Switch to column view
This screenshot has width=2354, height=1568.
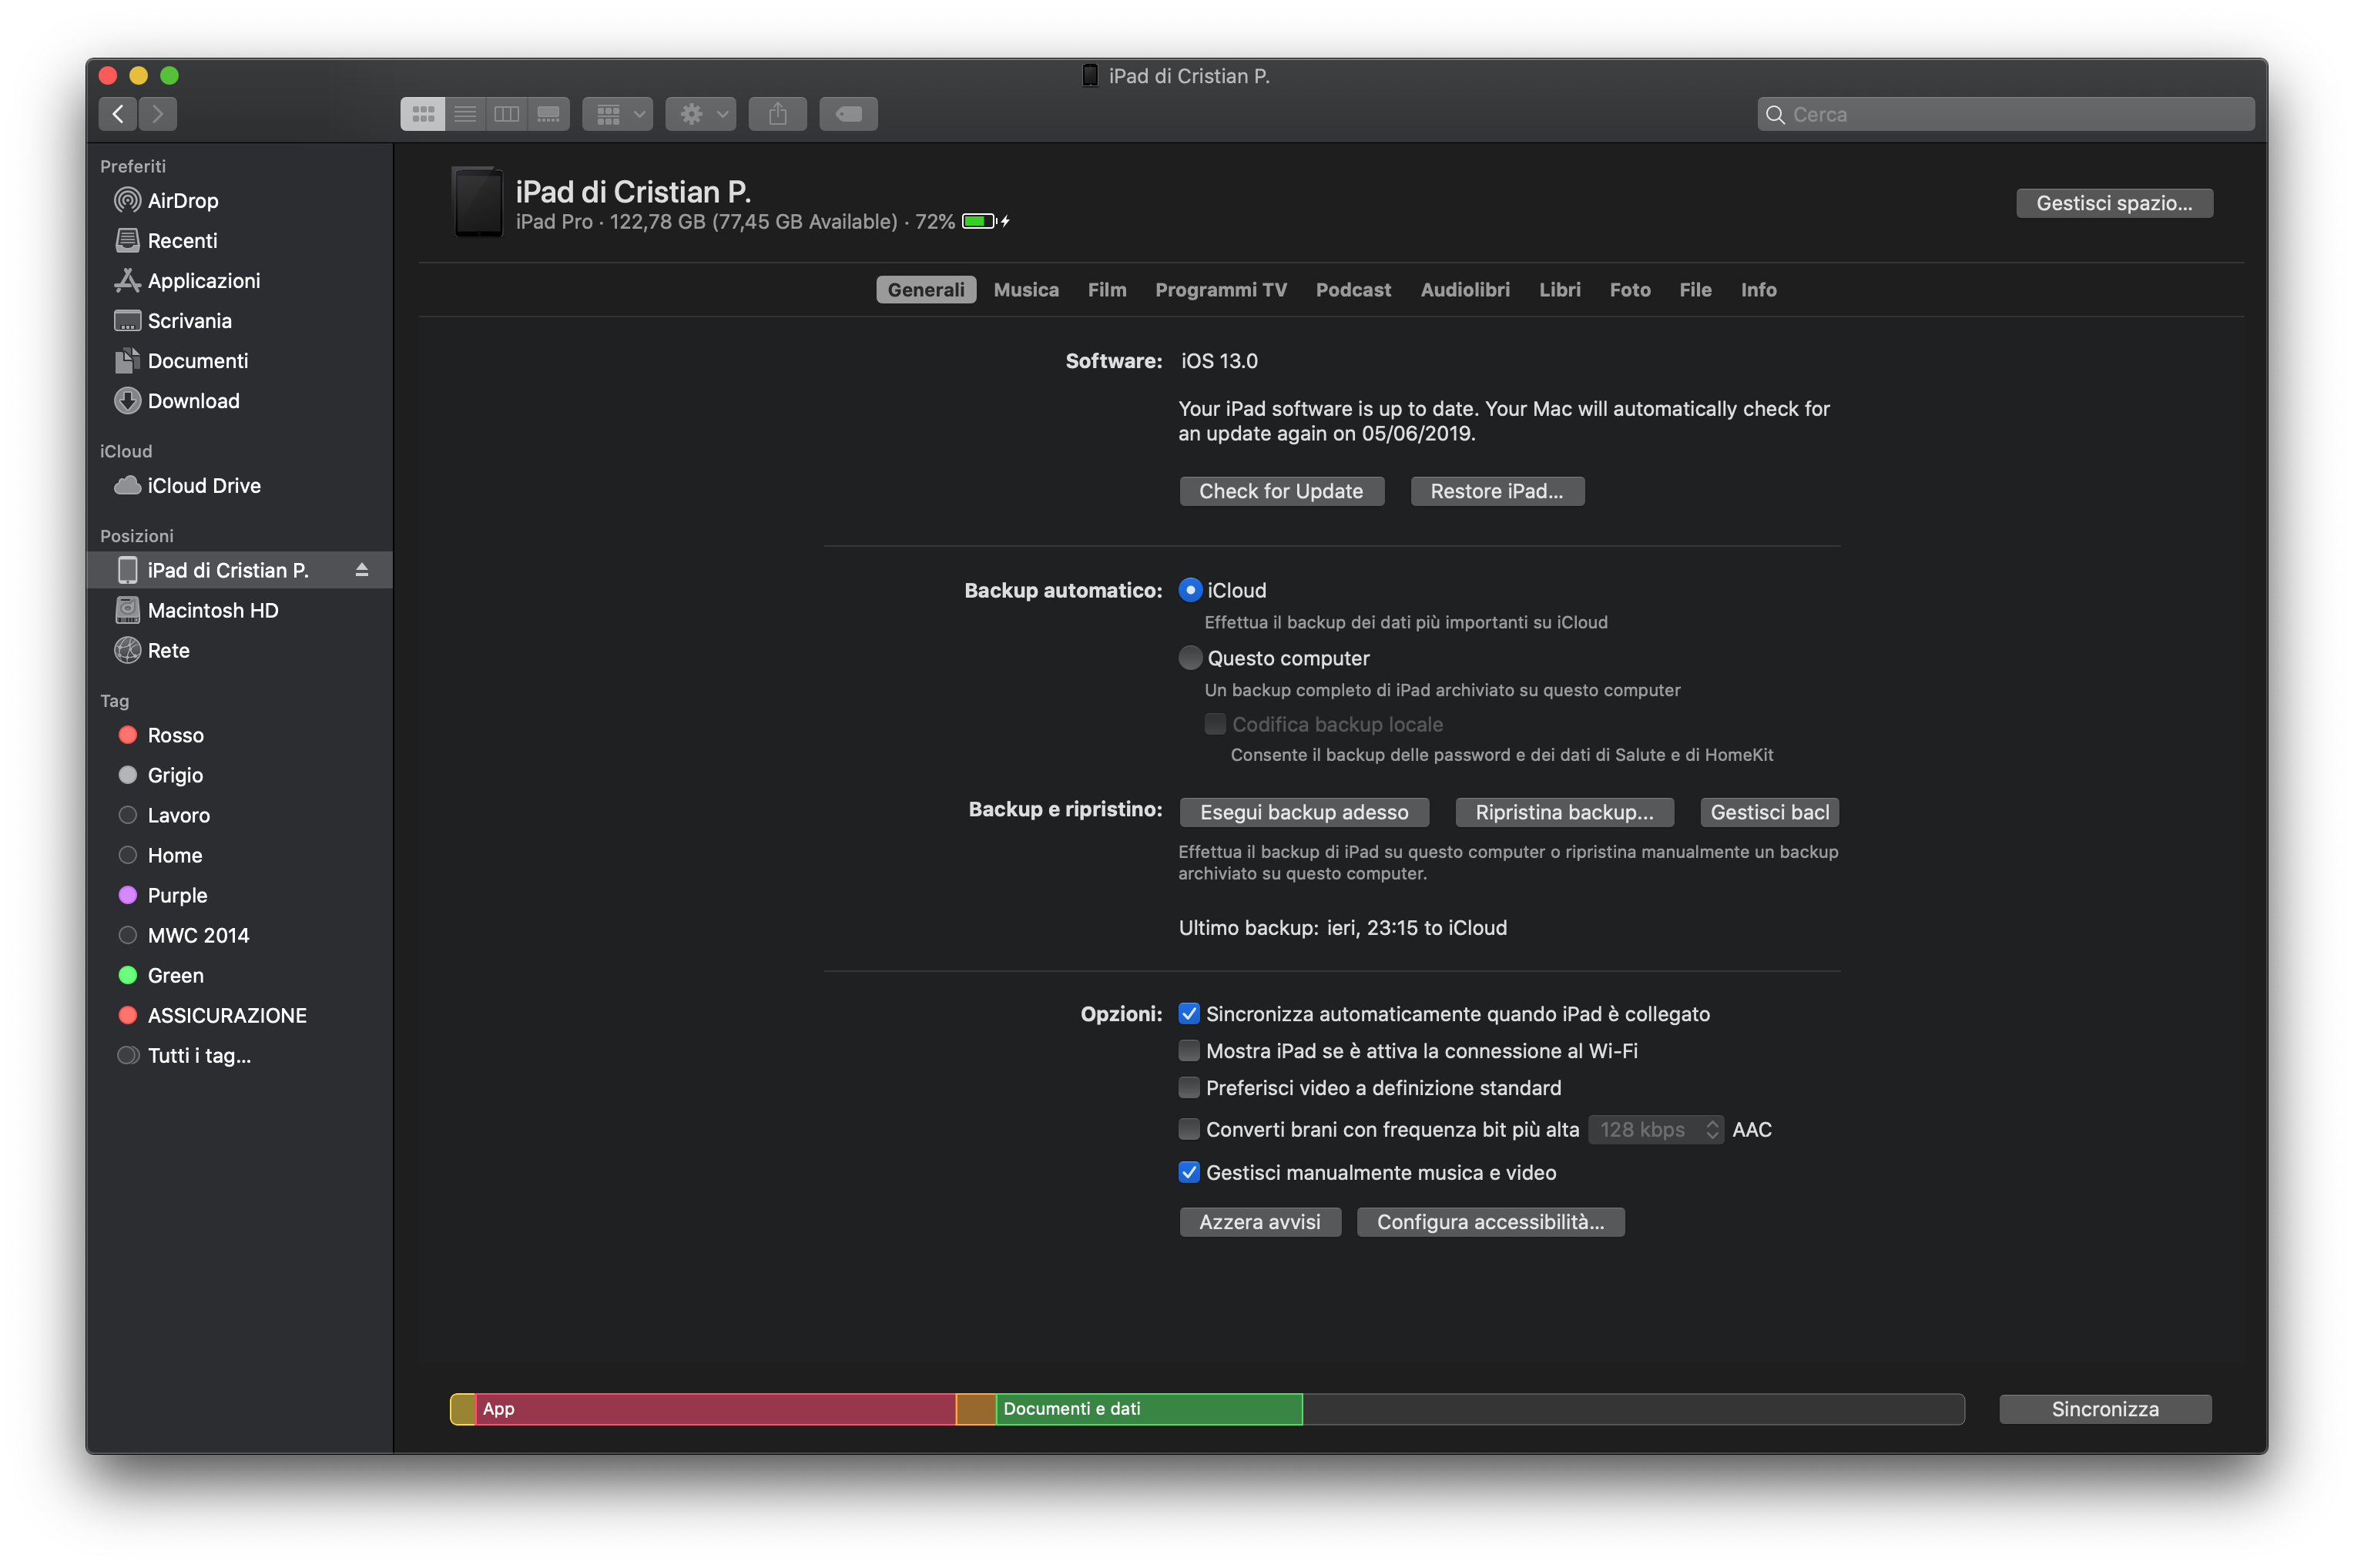click(x=507, y=114)
